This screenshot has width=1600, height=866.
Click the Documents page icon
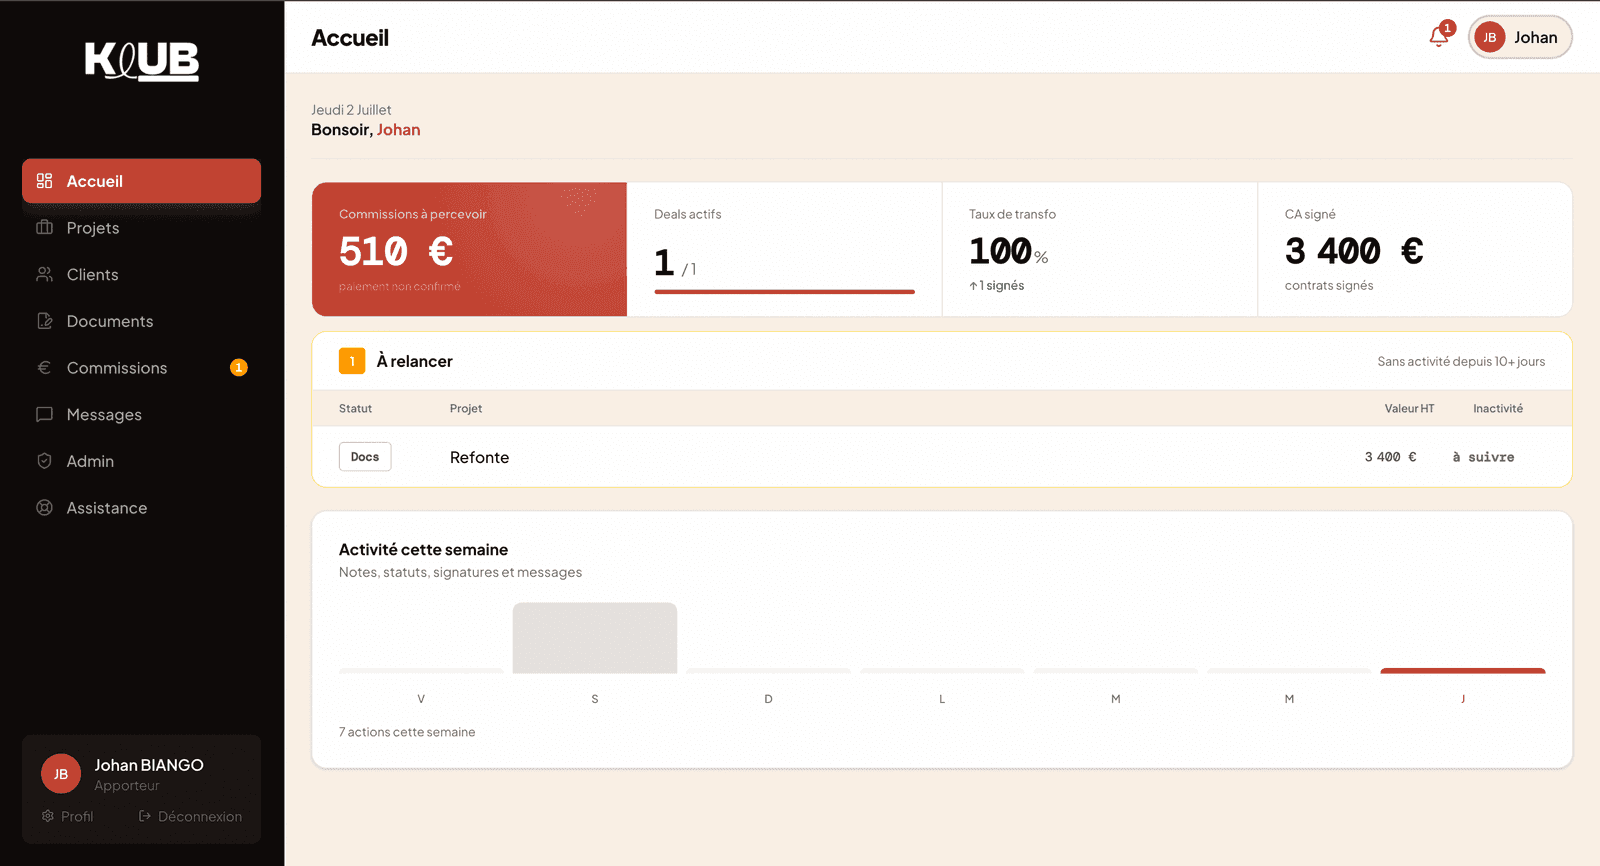pyautogui.click(x=44, y=321)
